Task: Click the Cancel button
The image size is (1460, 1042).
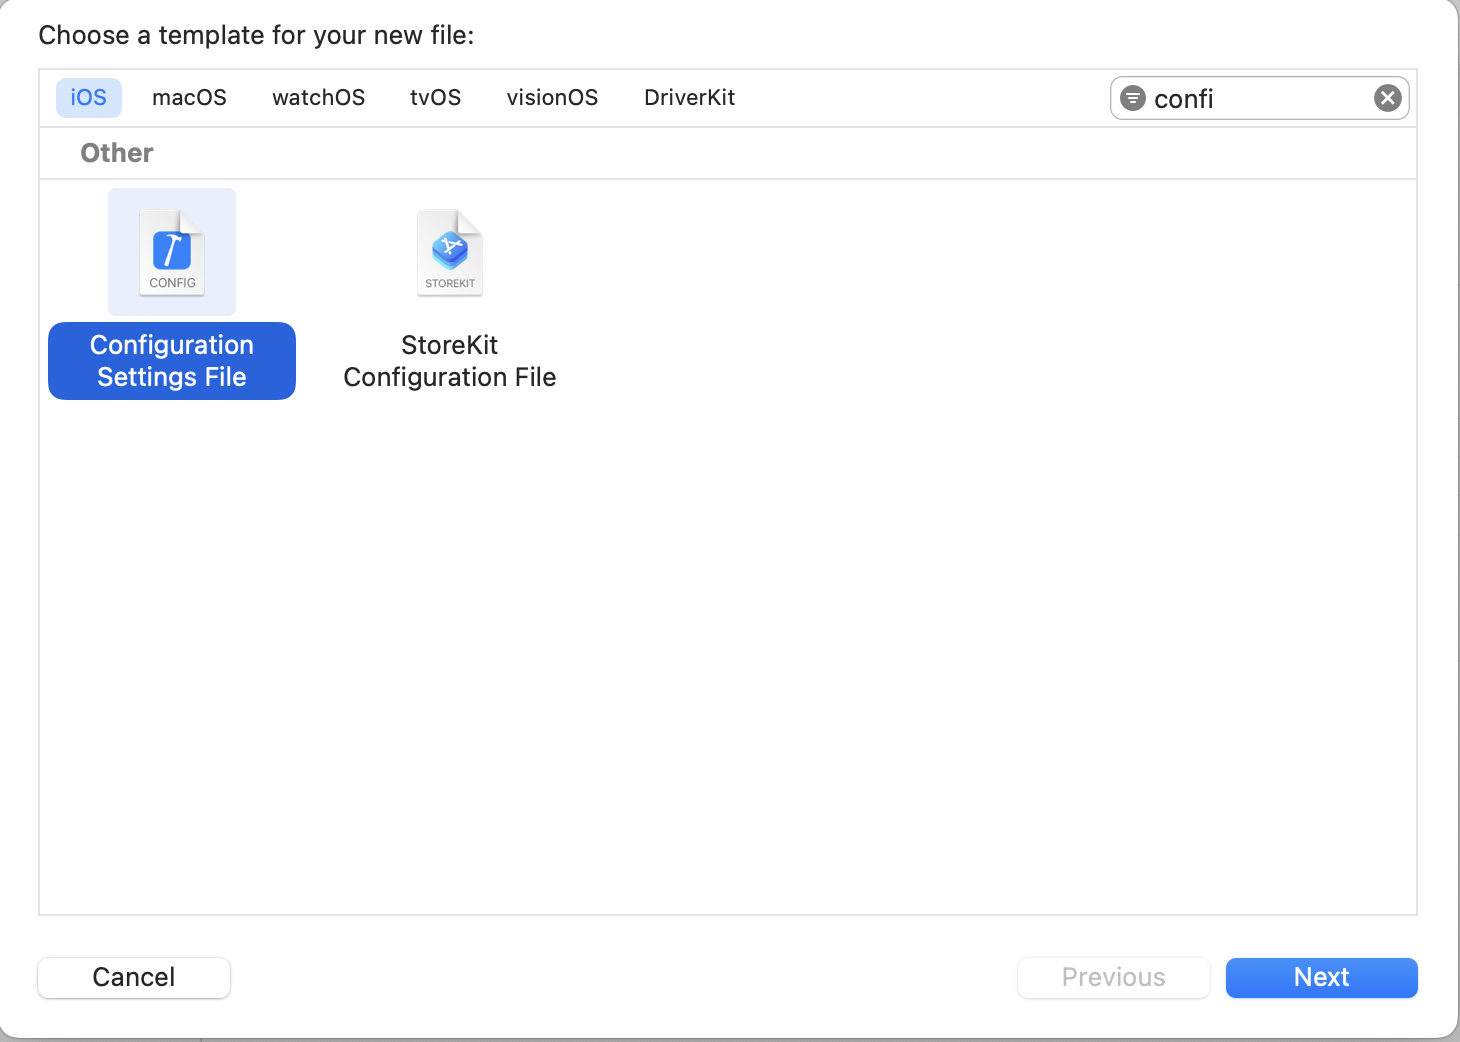Action: click(x=134, y=977)
